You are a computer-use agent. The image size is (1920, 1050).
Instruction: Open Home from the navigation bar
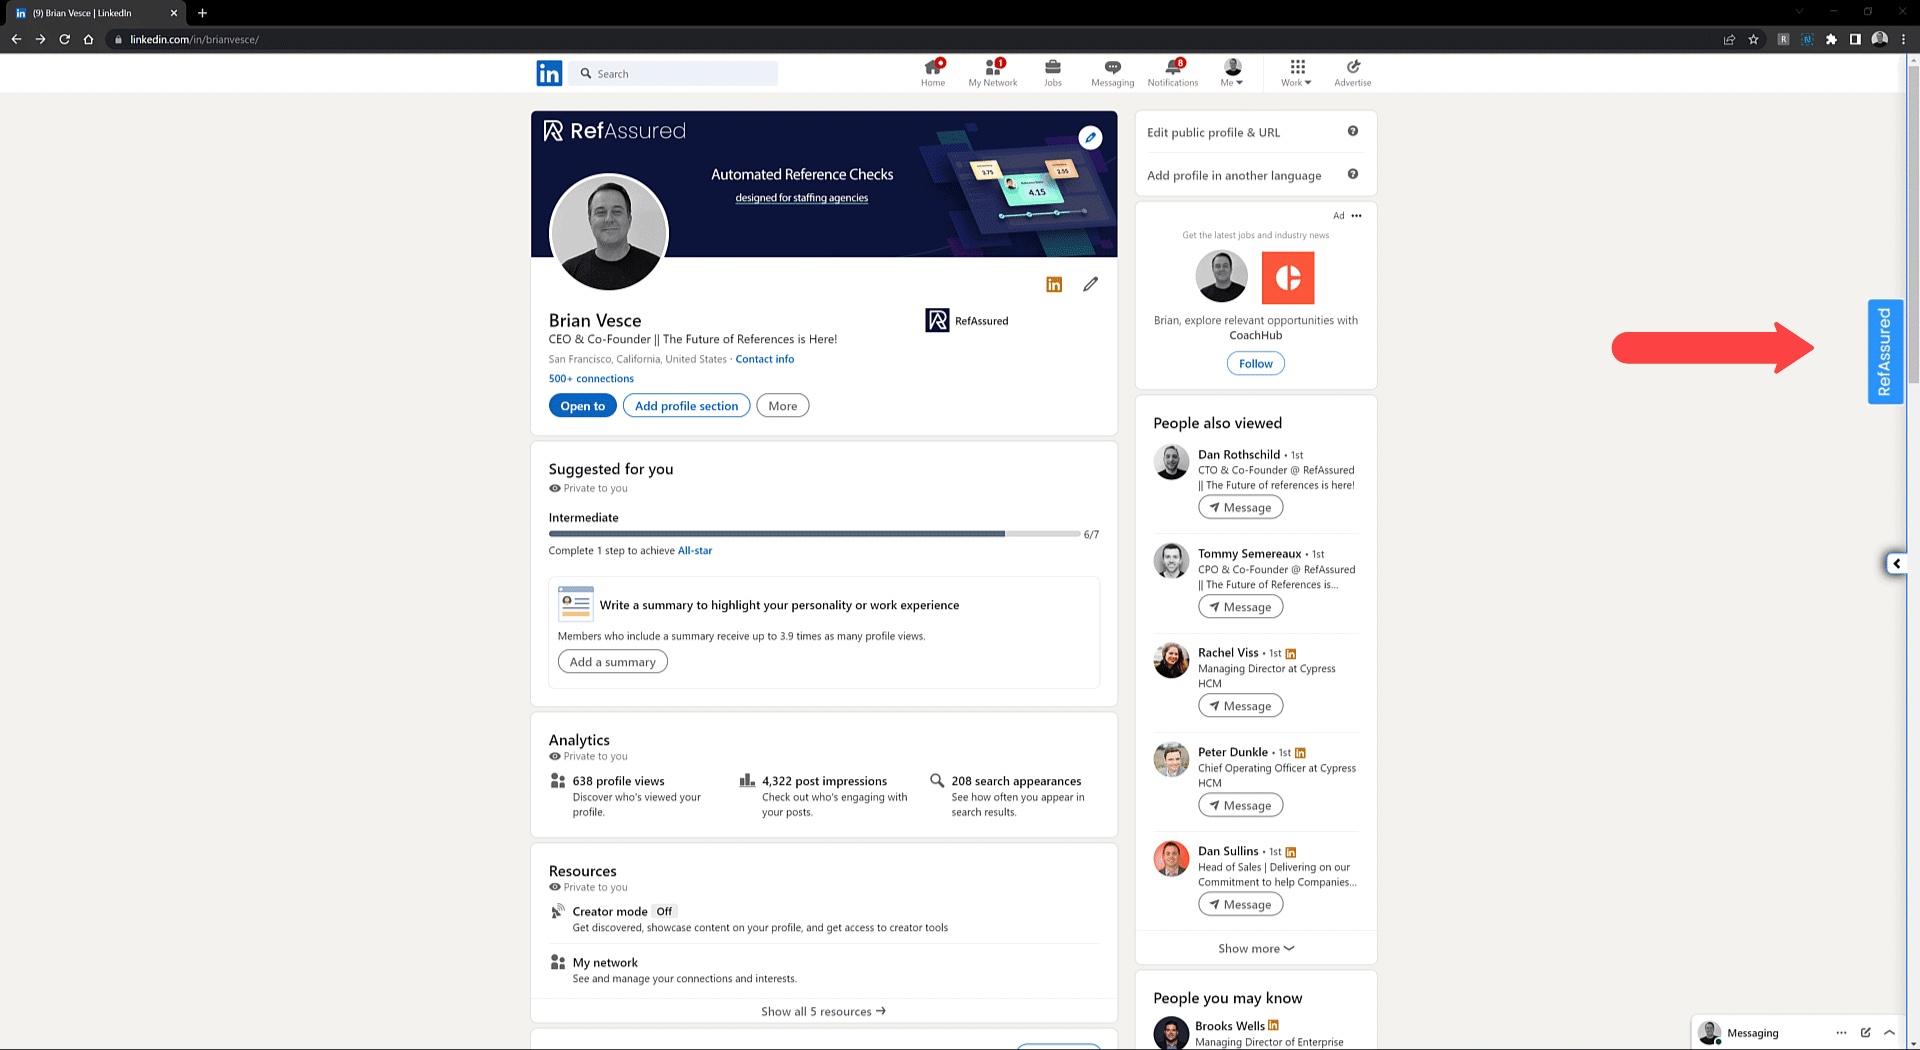click(x=933, y=73)
